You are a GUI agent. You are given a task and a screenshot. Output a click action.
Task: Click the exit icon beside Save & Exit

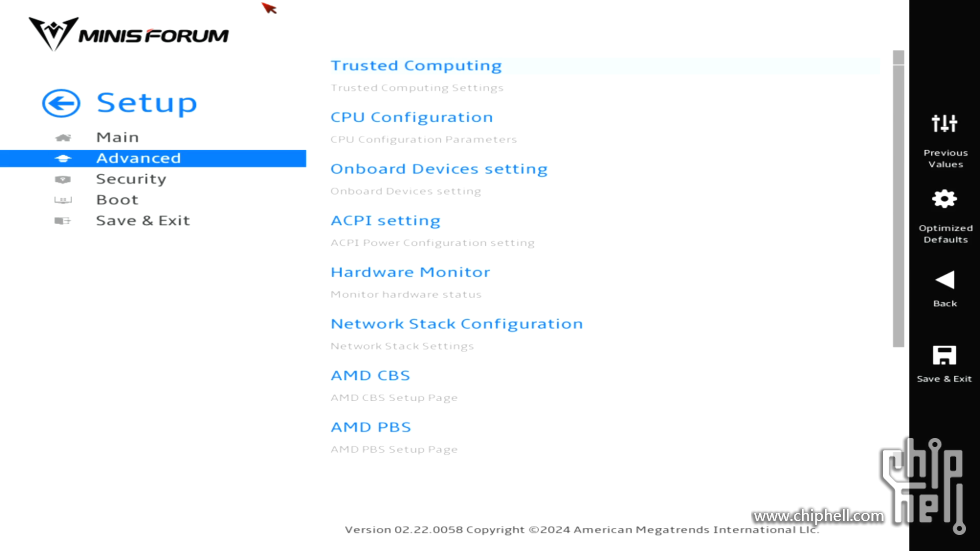[62, 221]
